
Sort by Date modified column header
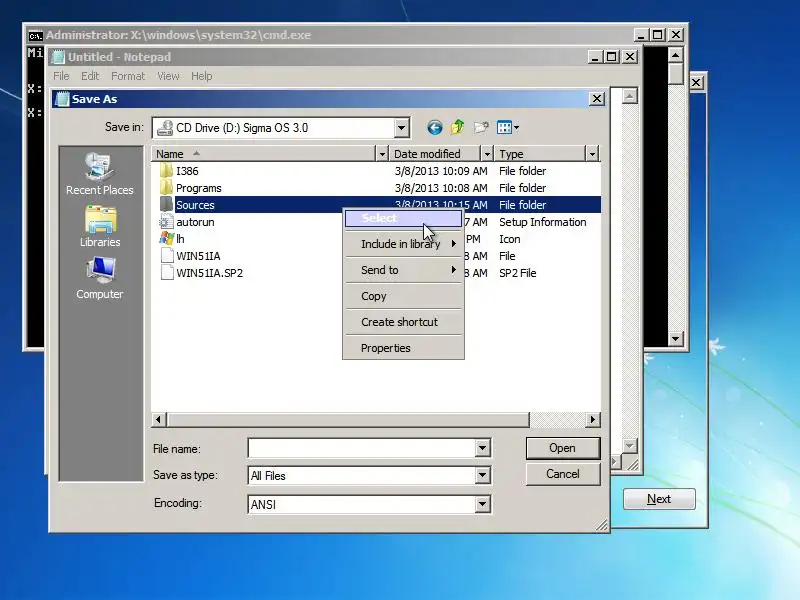(x=435, y=154)
